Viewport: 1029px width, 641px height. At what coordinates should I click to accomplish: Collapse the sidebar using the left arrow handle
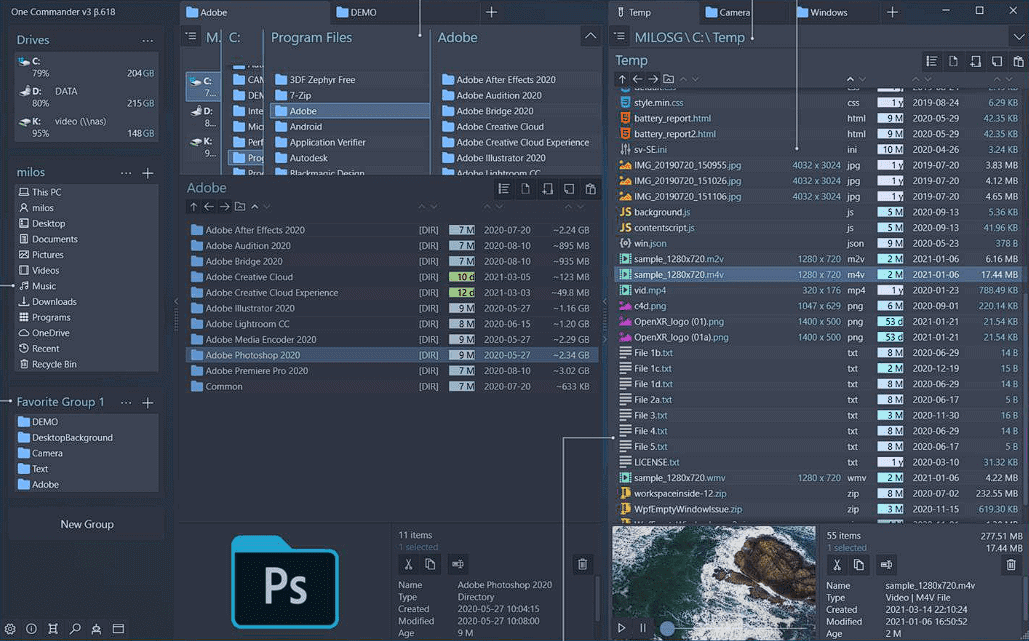(175, 301)
